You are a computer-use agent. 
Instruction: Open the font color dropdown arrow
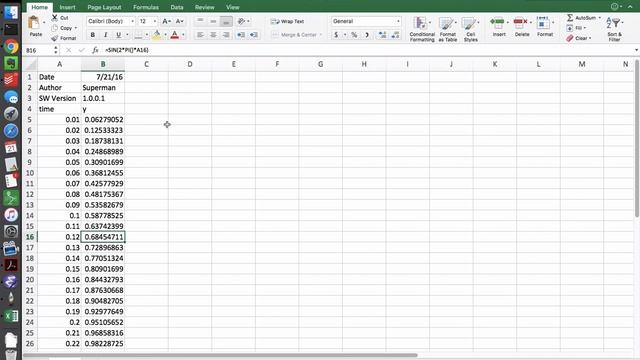tap(183, 36)
